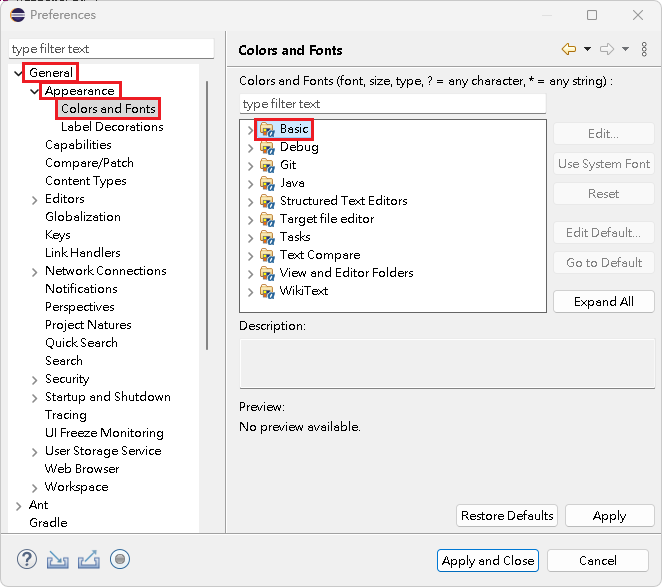The height and width of the screenshot is (587, 662).
Task: Select Structured Text Editors category
Action: (x=343, y=201)
